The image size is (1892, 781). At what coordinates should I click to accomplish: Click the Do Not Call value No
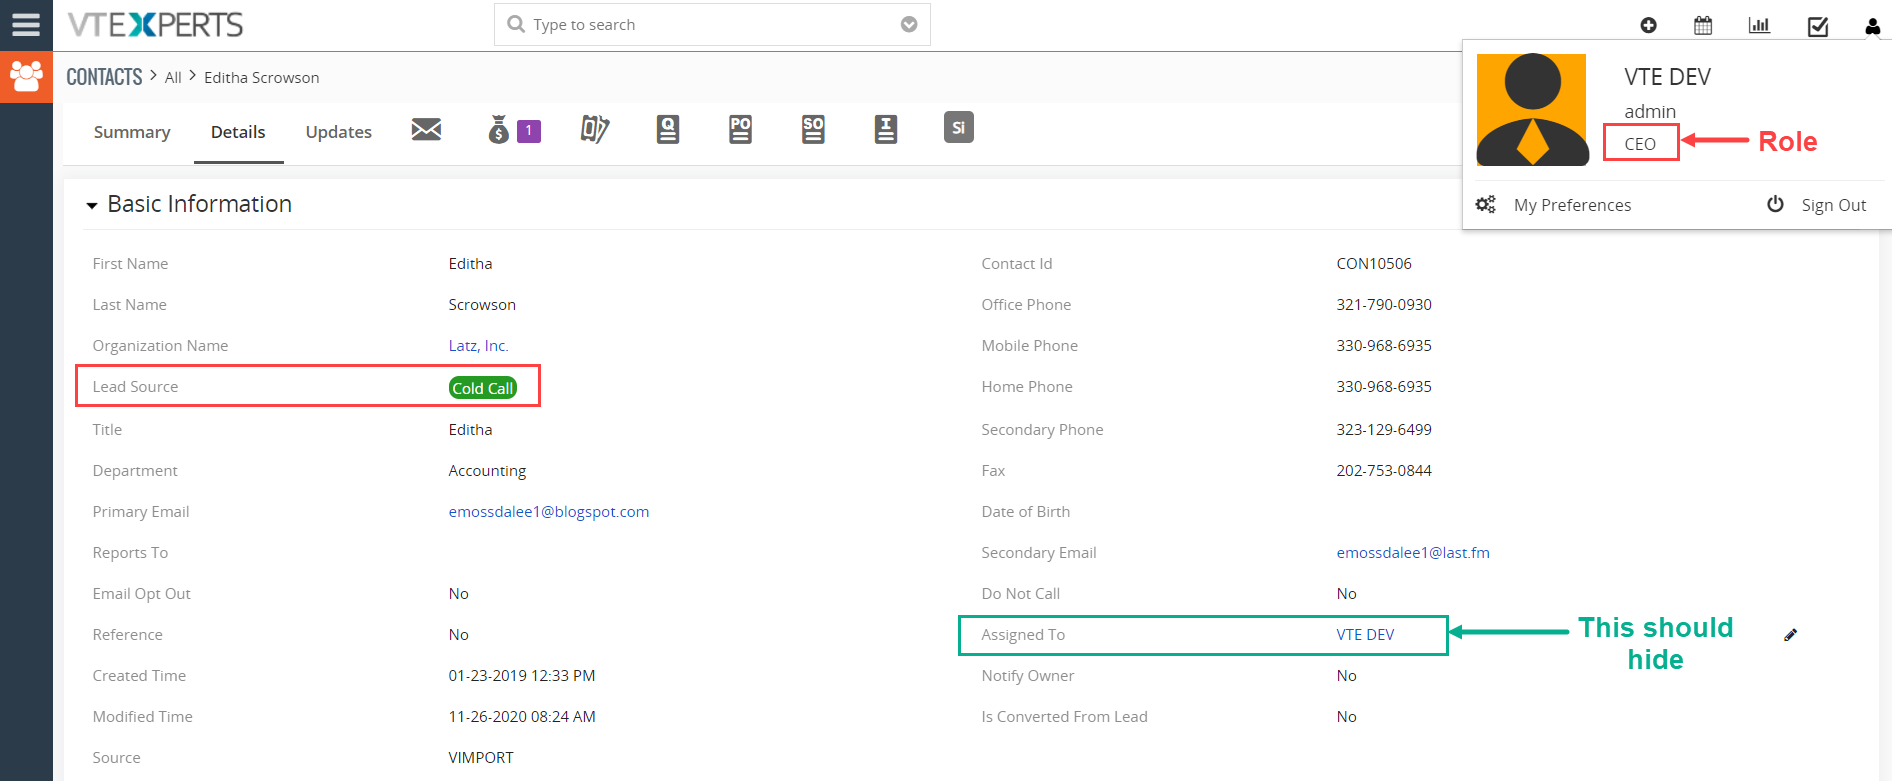coord(1346,594)
